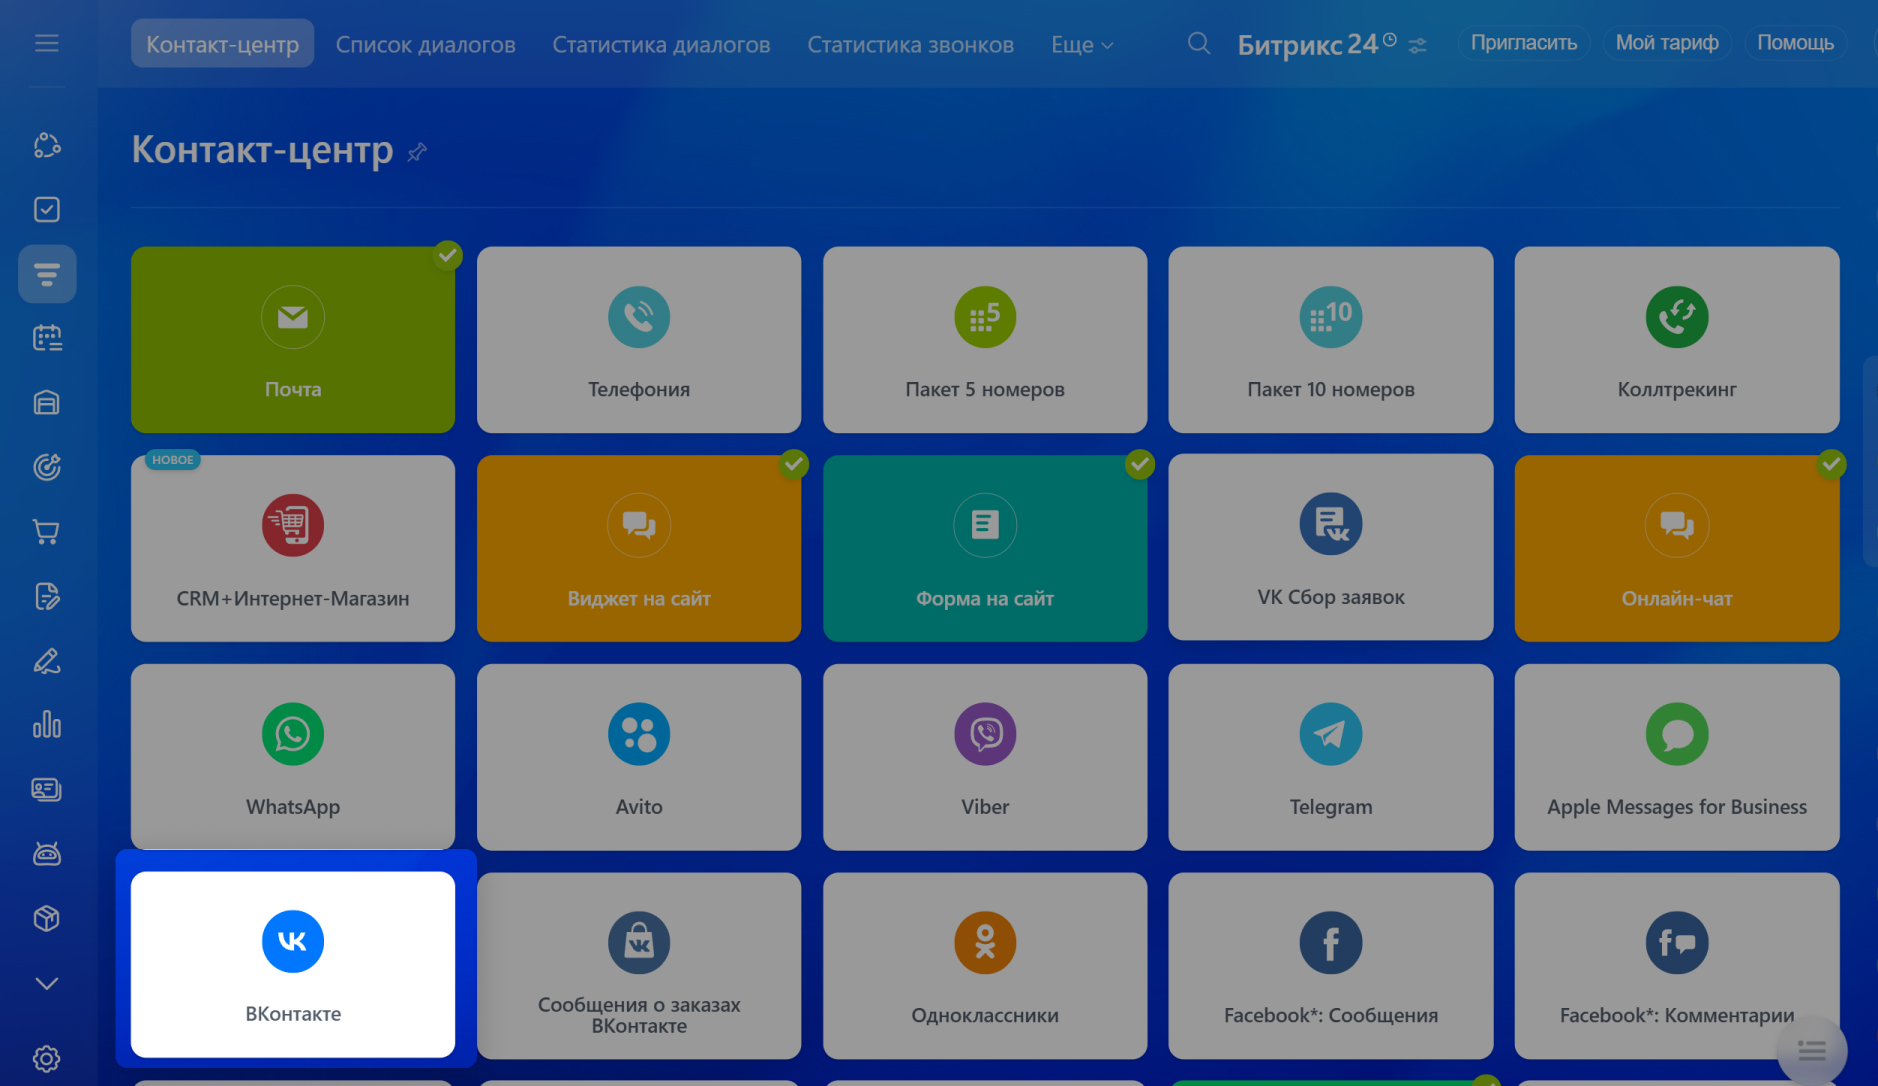Screen dimensions: 1878x1086
Task: Open Битрикс24 logo settings sliders icon
Action: 1418,46
